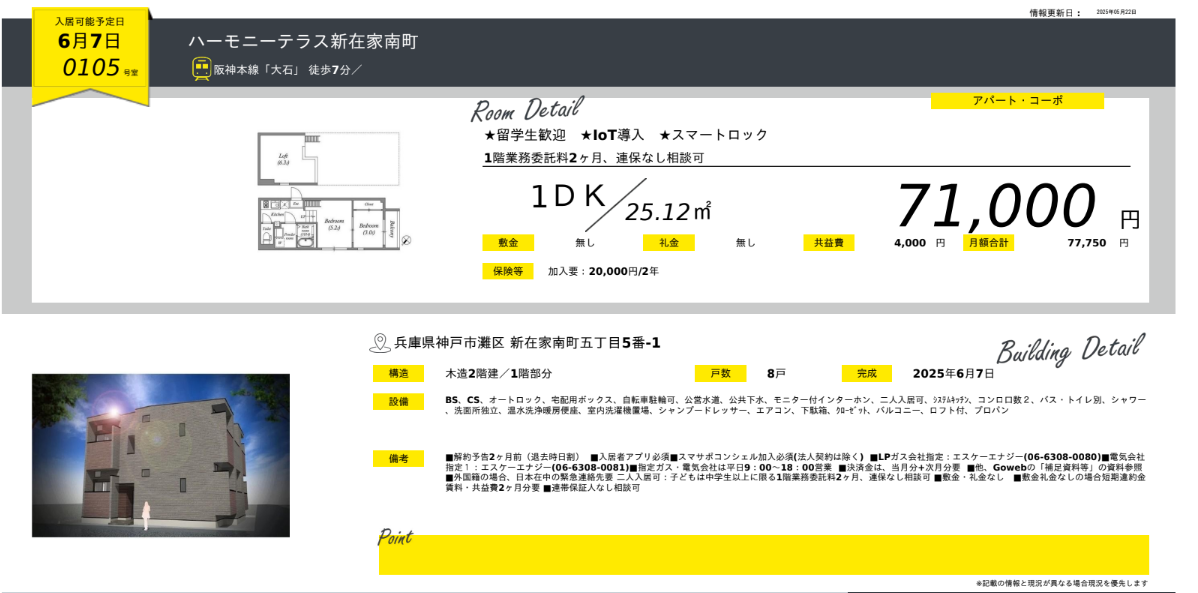Click the 戸数 label
This screenshot has height=593, width=1198.
[720, 374]
